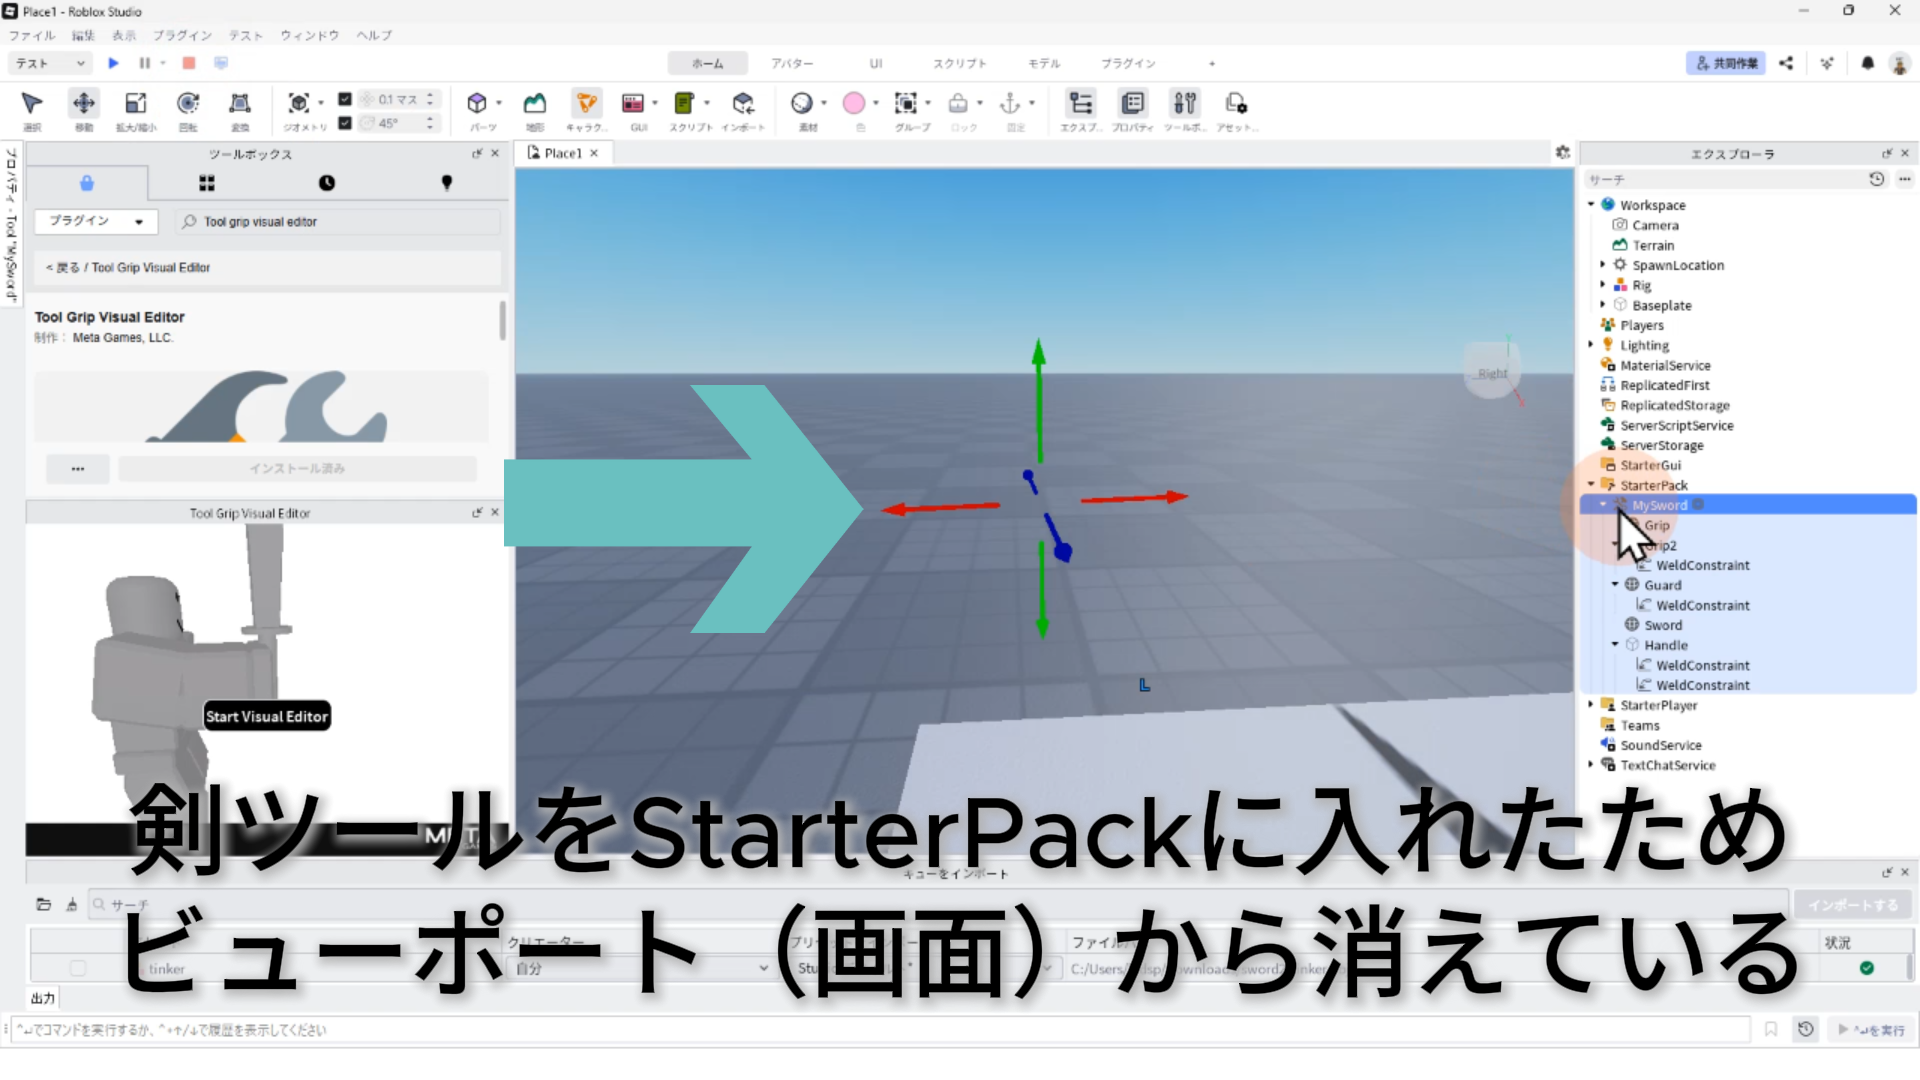
Task: Open the pink color swatch picker
Action: [x=854, y=104]
